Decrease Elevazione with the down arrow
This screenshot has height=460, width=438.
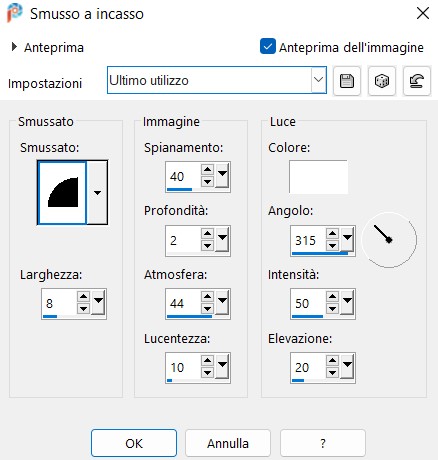tap(332, 374)
